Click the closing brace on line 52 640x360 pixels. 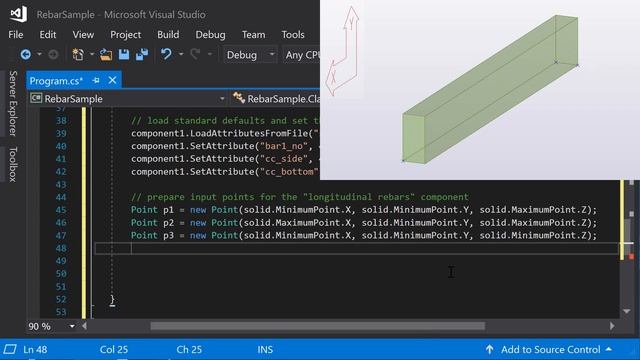(x=112, y=300)
